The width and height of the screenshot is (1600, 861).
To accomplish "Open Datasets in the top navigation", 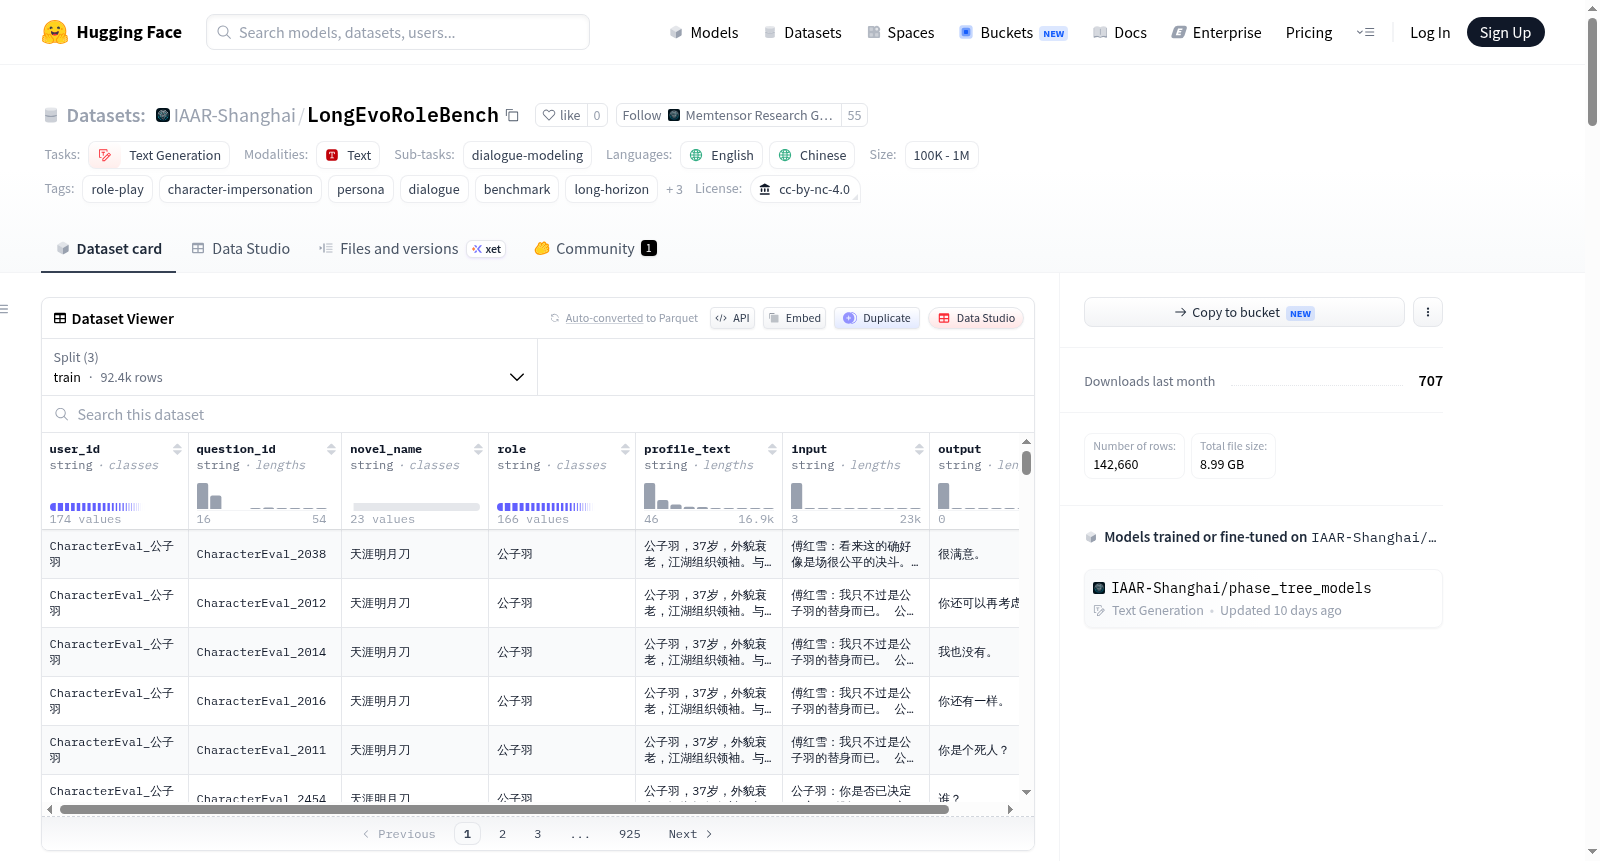I will [803, 32].
